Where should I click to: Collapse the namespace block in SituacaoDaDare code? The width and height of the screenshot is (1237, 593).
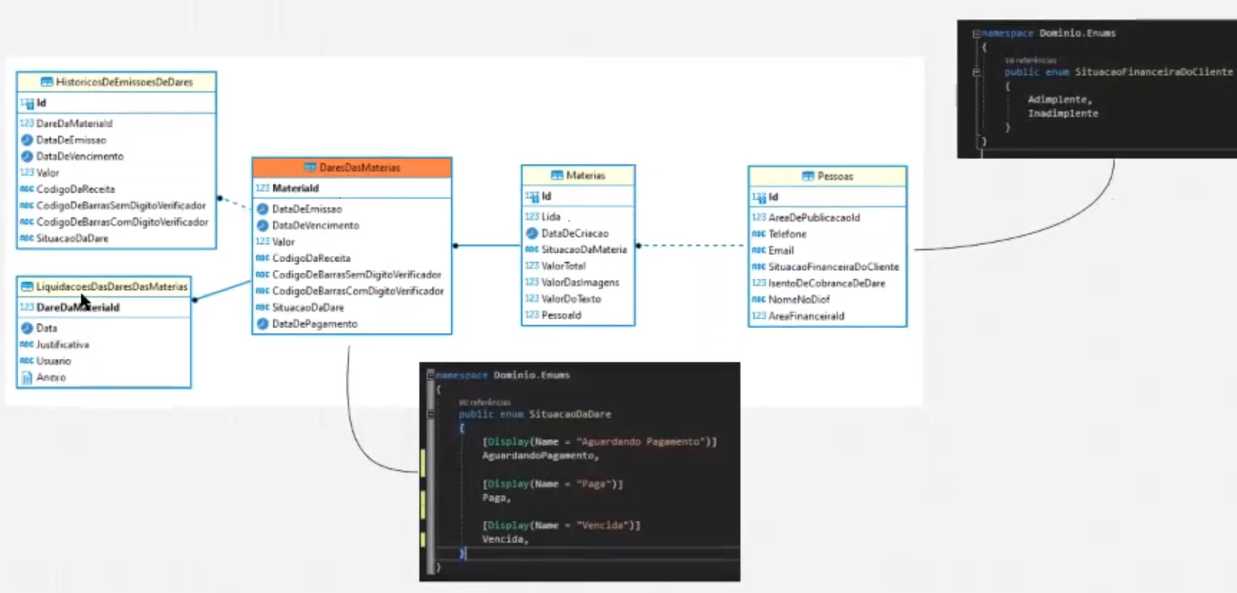(431, 375)
